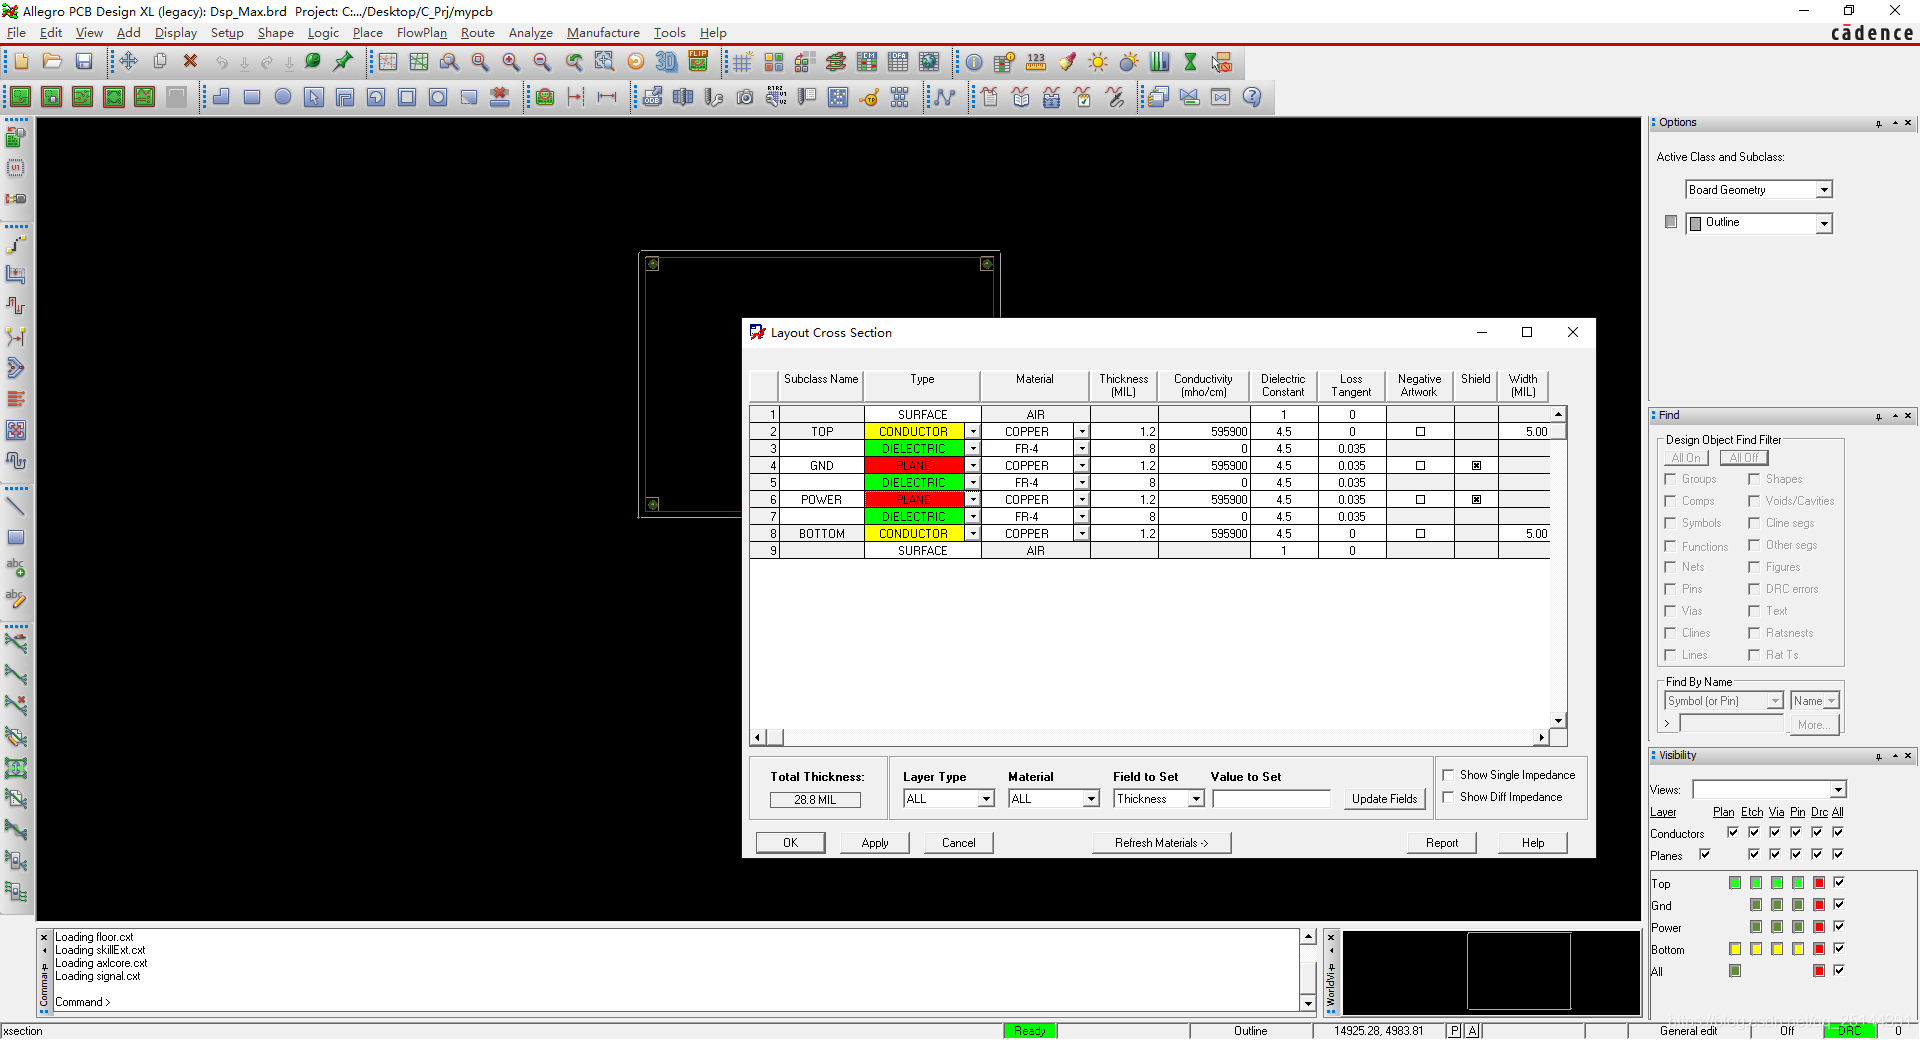Open the Manufacture menu
Viewport: 1920px width, 1040px height.
(x=603, y=33)
